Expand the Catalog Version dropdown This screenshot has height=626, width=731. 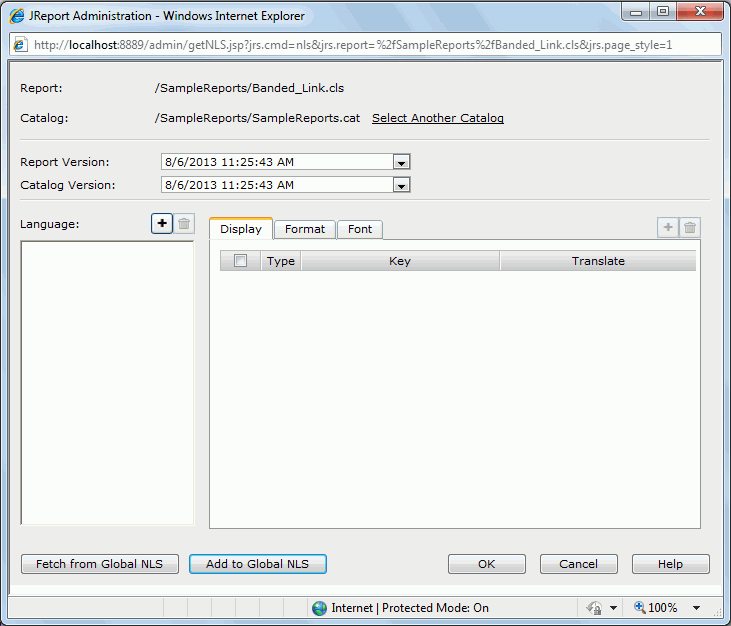click(x=401, y=185)
